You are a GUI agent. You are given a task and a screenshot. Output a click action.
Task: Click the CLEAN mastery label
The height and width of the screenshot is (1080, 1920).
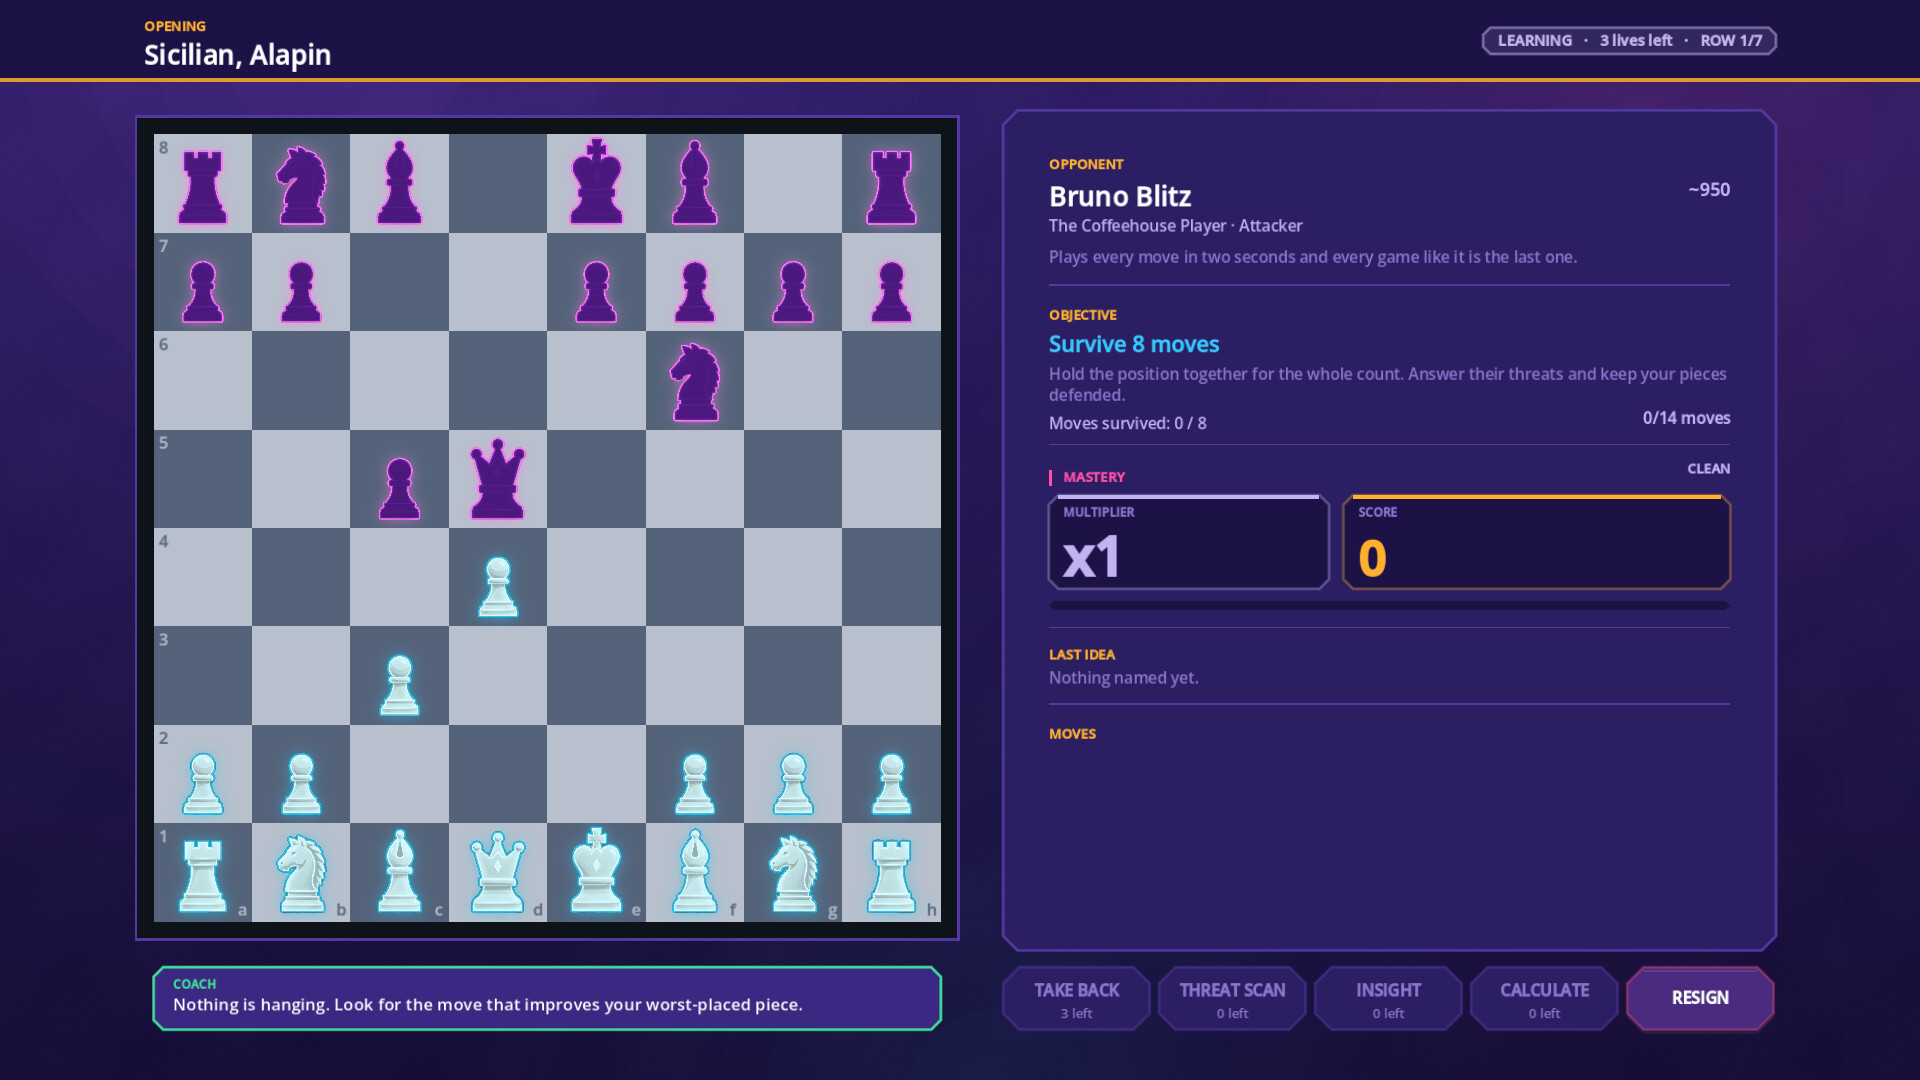pyautogui.click(x=1708, y=468)
